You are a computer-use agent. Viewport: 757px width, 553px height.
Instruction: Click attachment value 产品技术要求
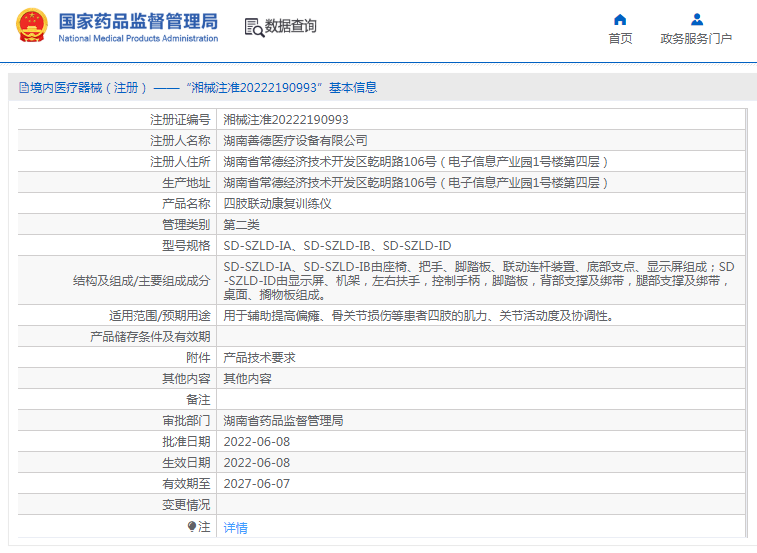260,358
